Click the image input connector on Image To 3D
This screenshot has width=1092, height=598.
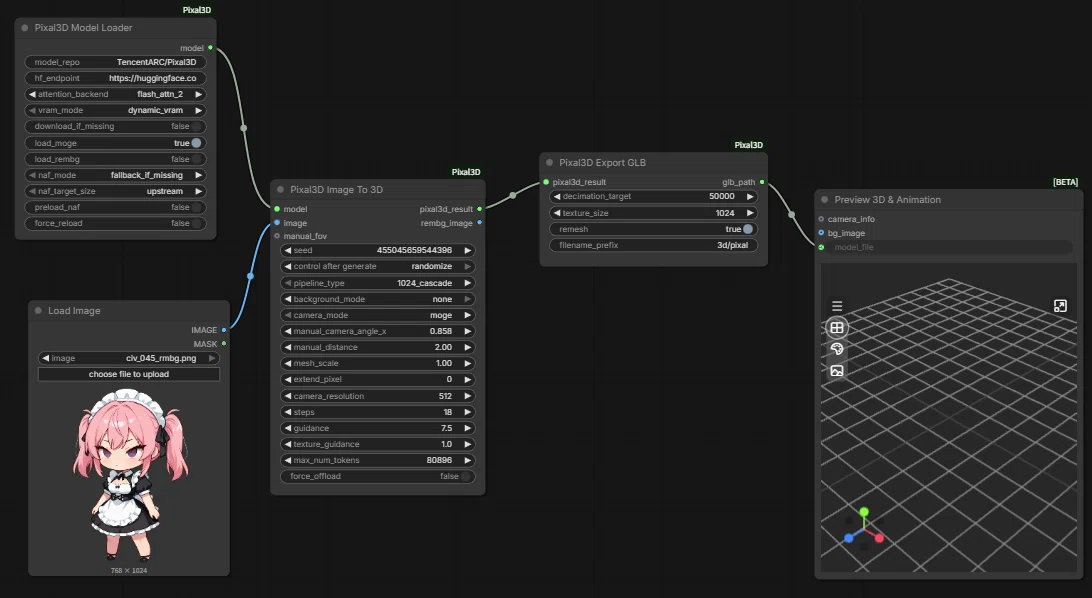[x=277, y=223]
